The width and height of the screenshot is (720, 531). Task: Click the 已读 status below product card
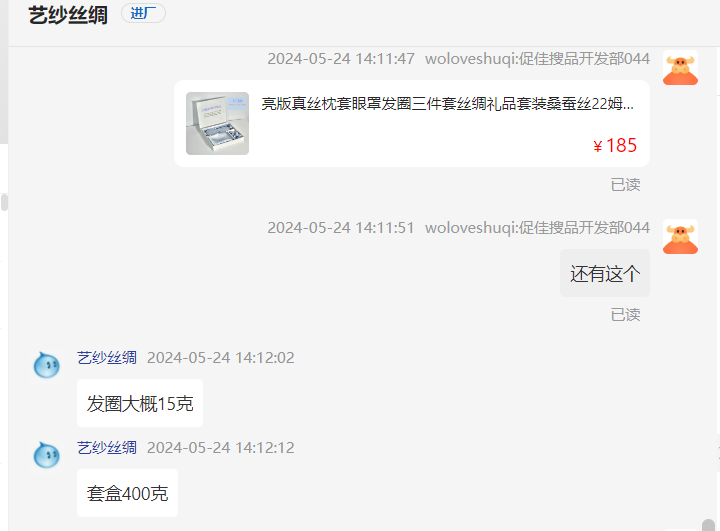point(625,185)
